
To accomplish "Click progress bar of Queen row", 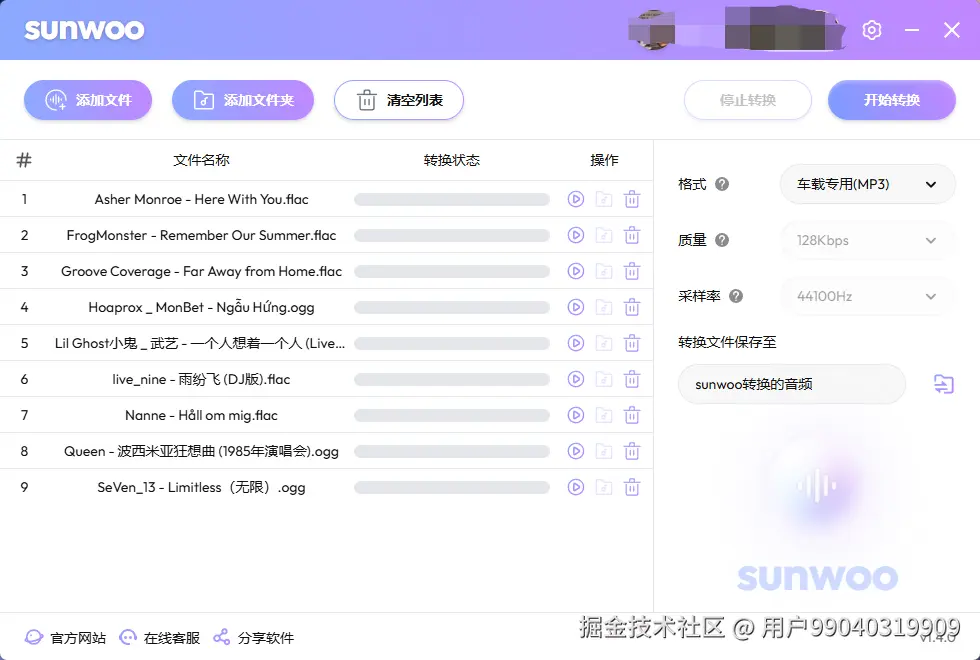I will [x=452, y=451].
